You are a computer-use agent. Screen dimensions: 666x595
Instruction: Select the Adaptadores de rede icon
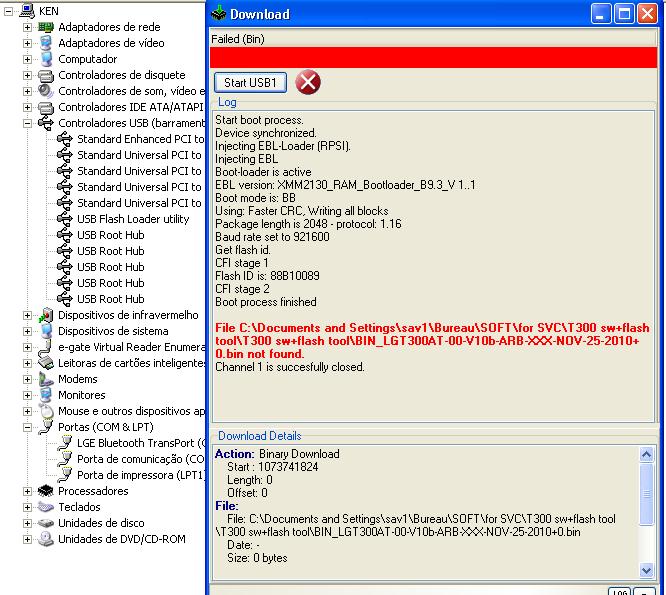pos(46,27)
